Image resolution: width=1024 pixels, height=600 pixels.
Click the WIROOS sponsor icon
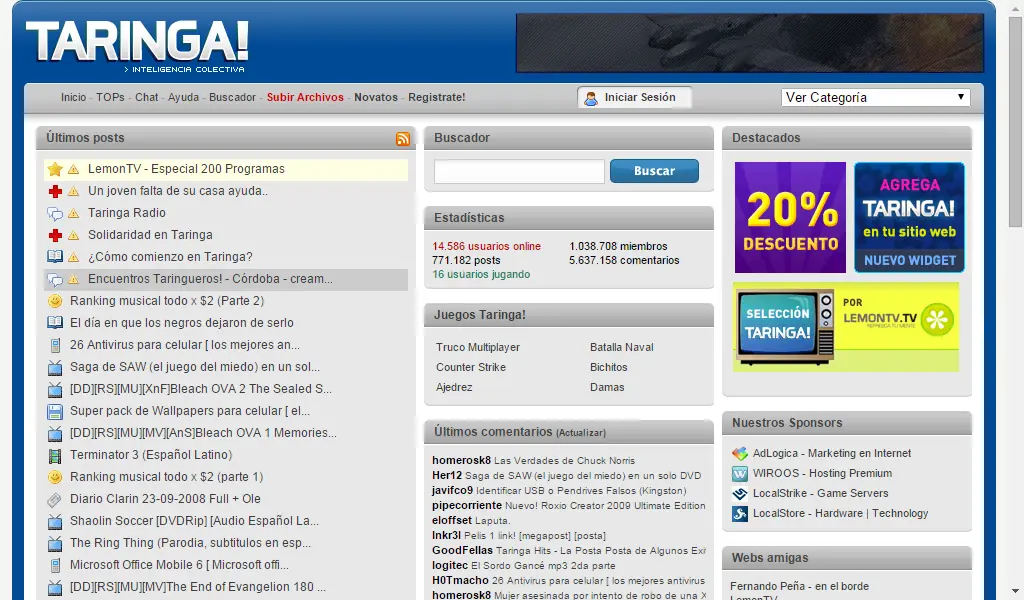739,474
